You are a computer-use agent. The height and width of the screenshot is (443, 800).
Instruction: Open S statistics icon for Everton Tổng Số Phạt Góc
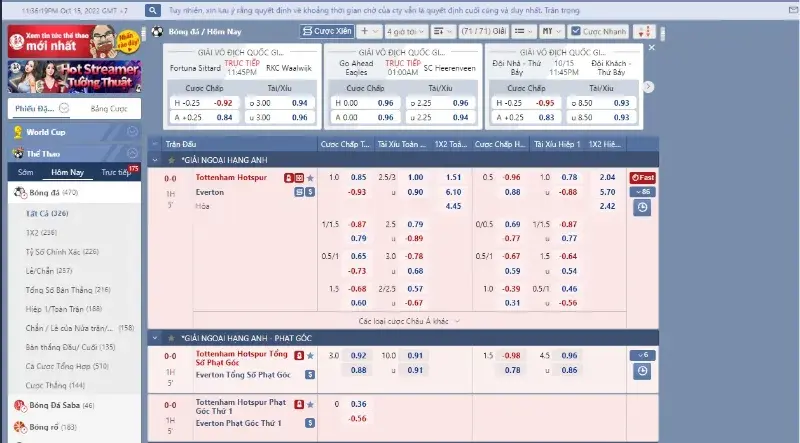click(x=310, y=375)
